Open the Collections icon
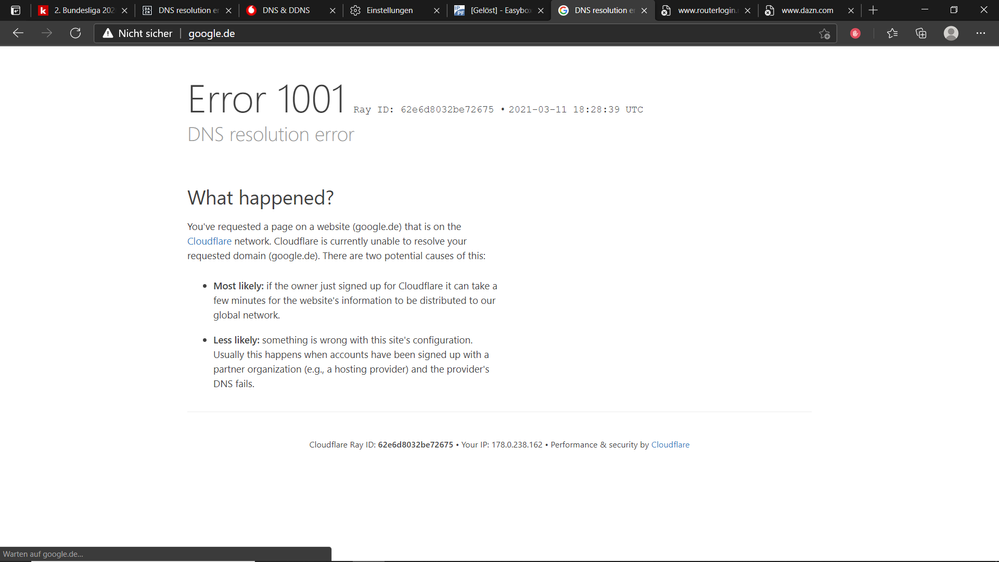 (921, 33)
